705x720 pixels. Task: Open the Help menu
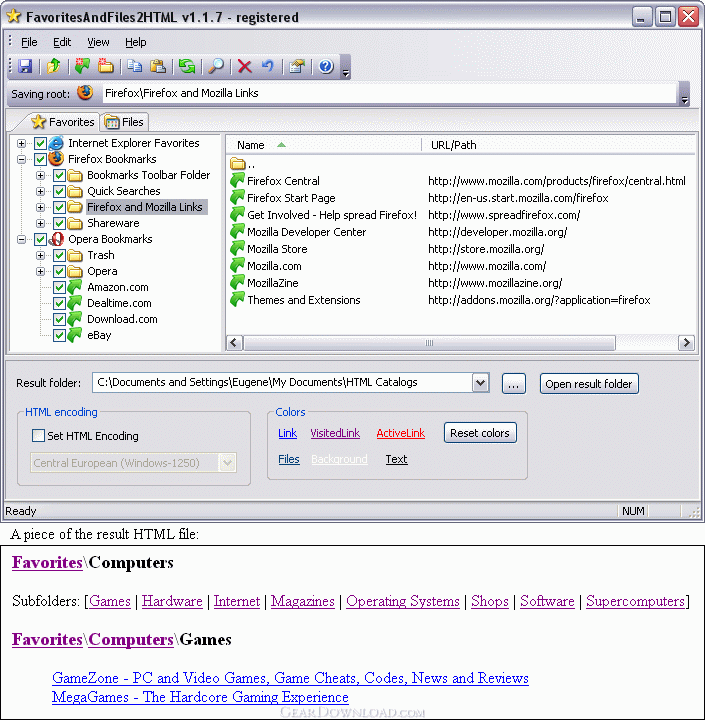(135, 42)
